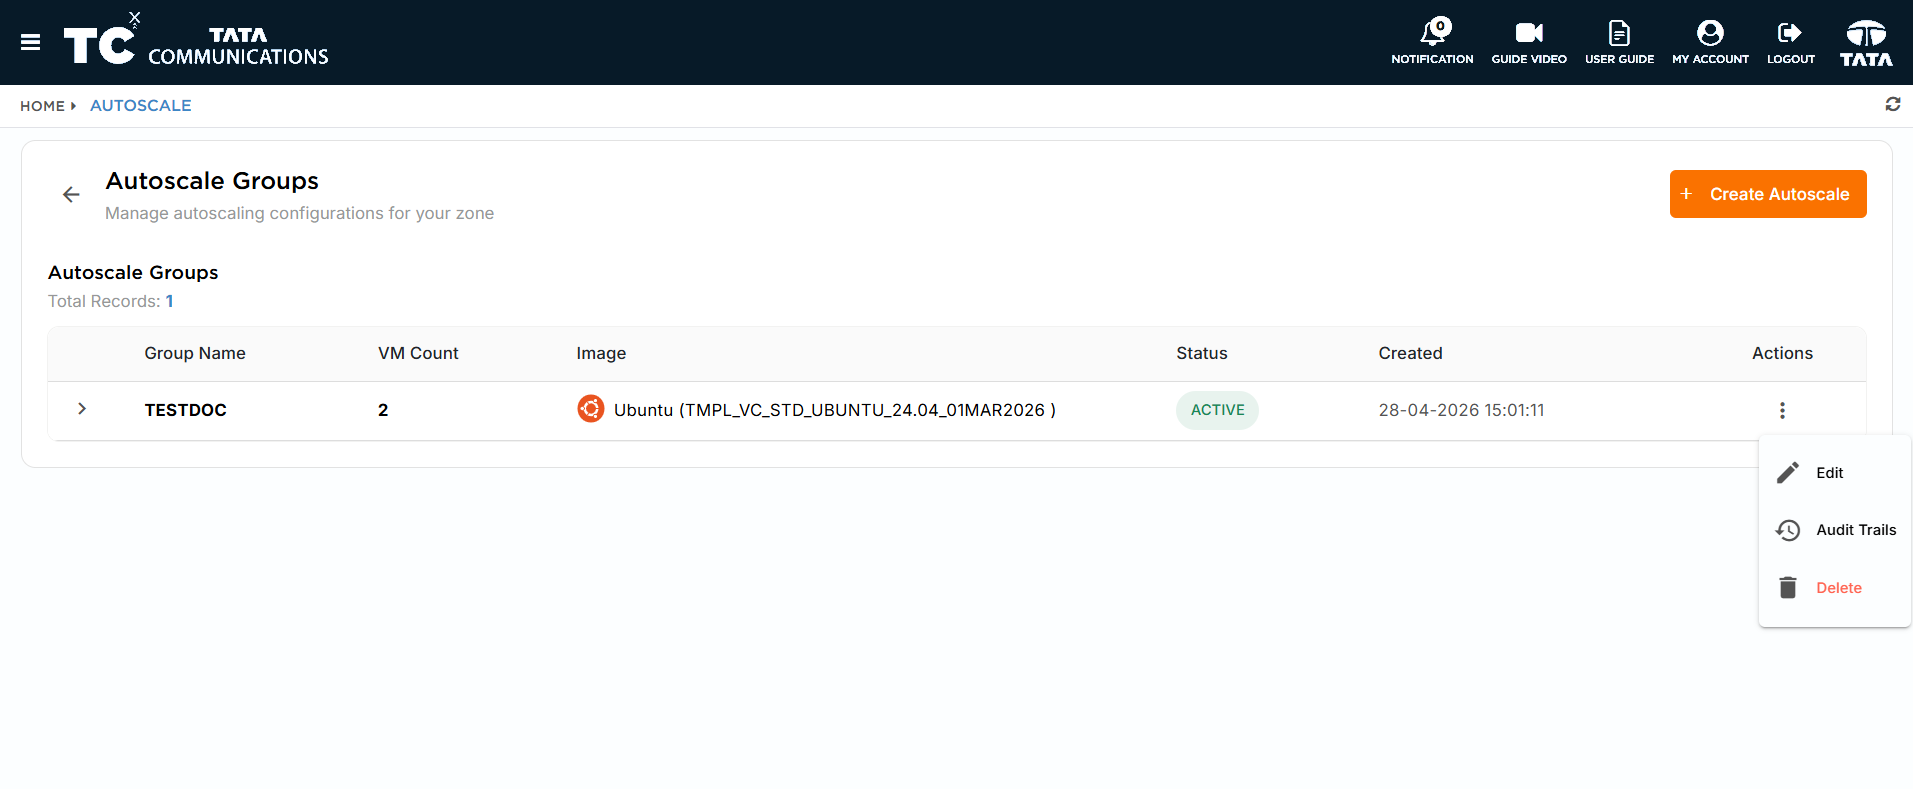The image size is (1913, 789).
Task: Go back using the left arrow
Action: click(71, 194)
